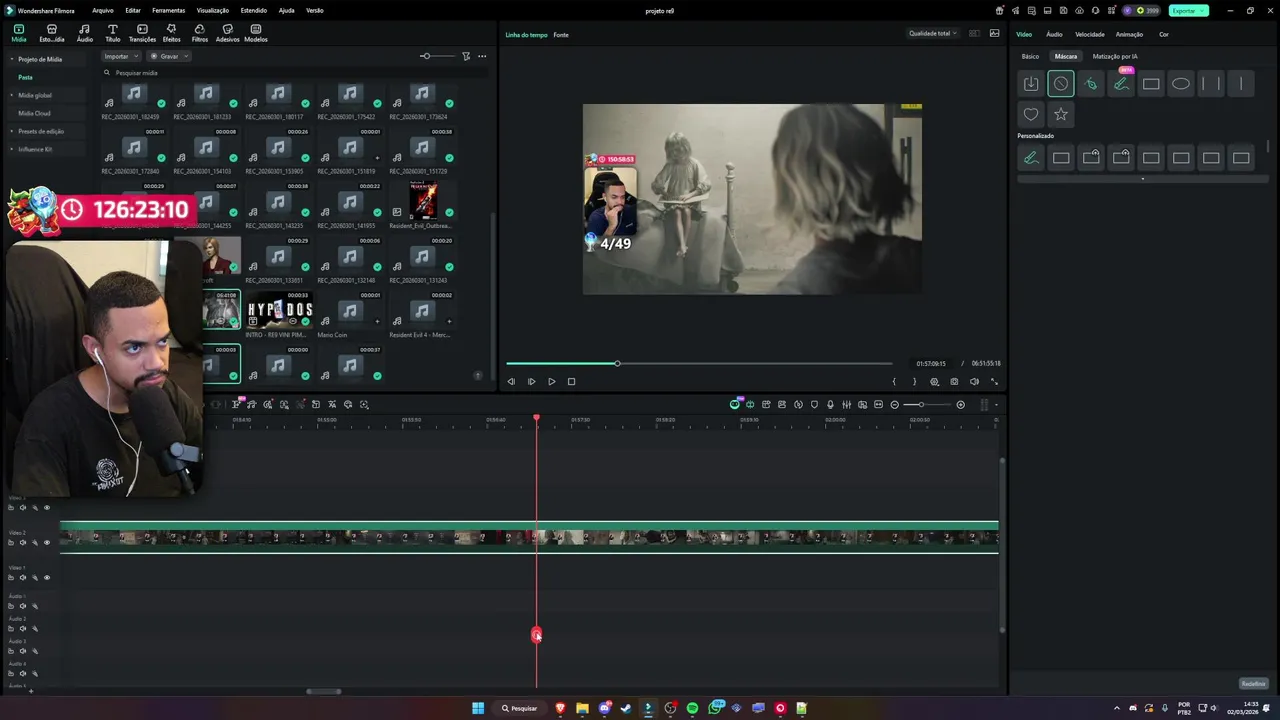Open the Gravar dropdown
Screen dimensions: 1280x720
170,56
